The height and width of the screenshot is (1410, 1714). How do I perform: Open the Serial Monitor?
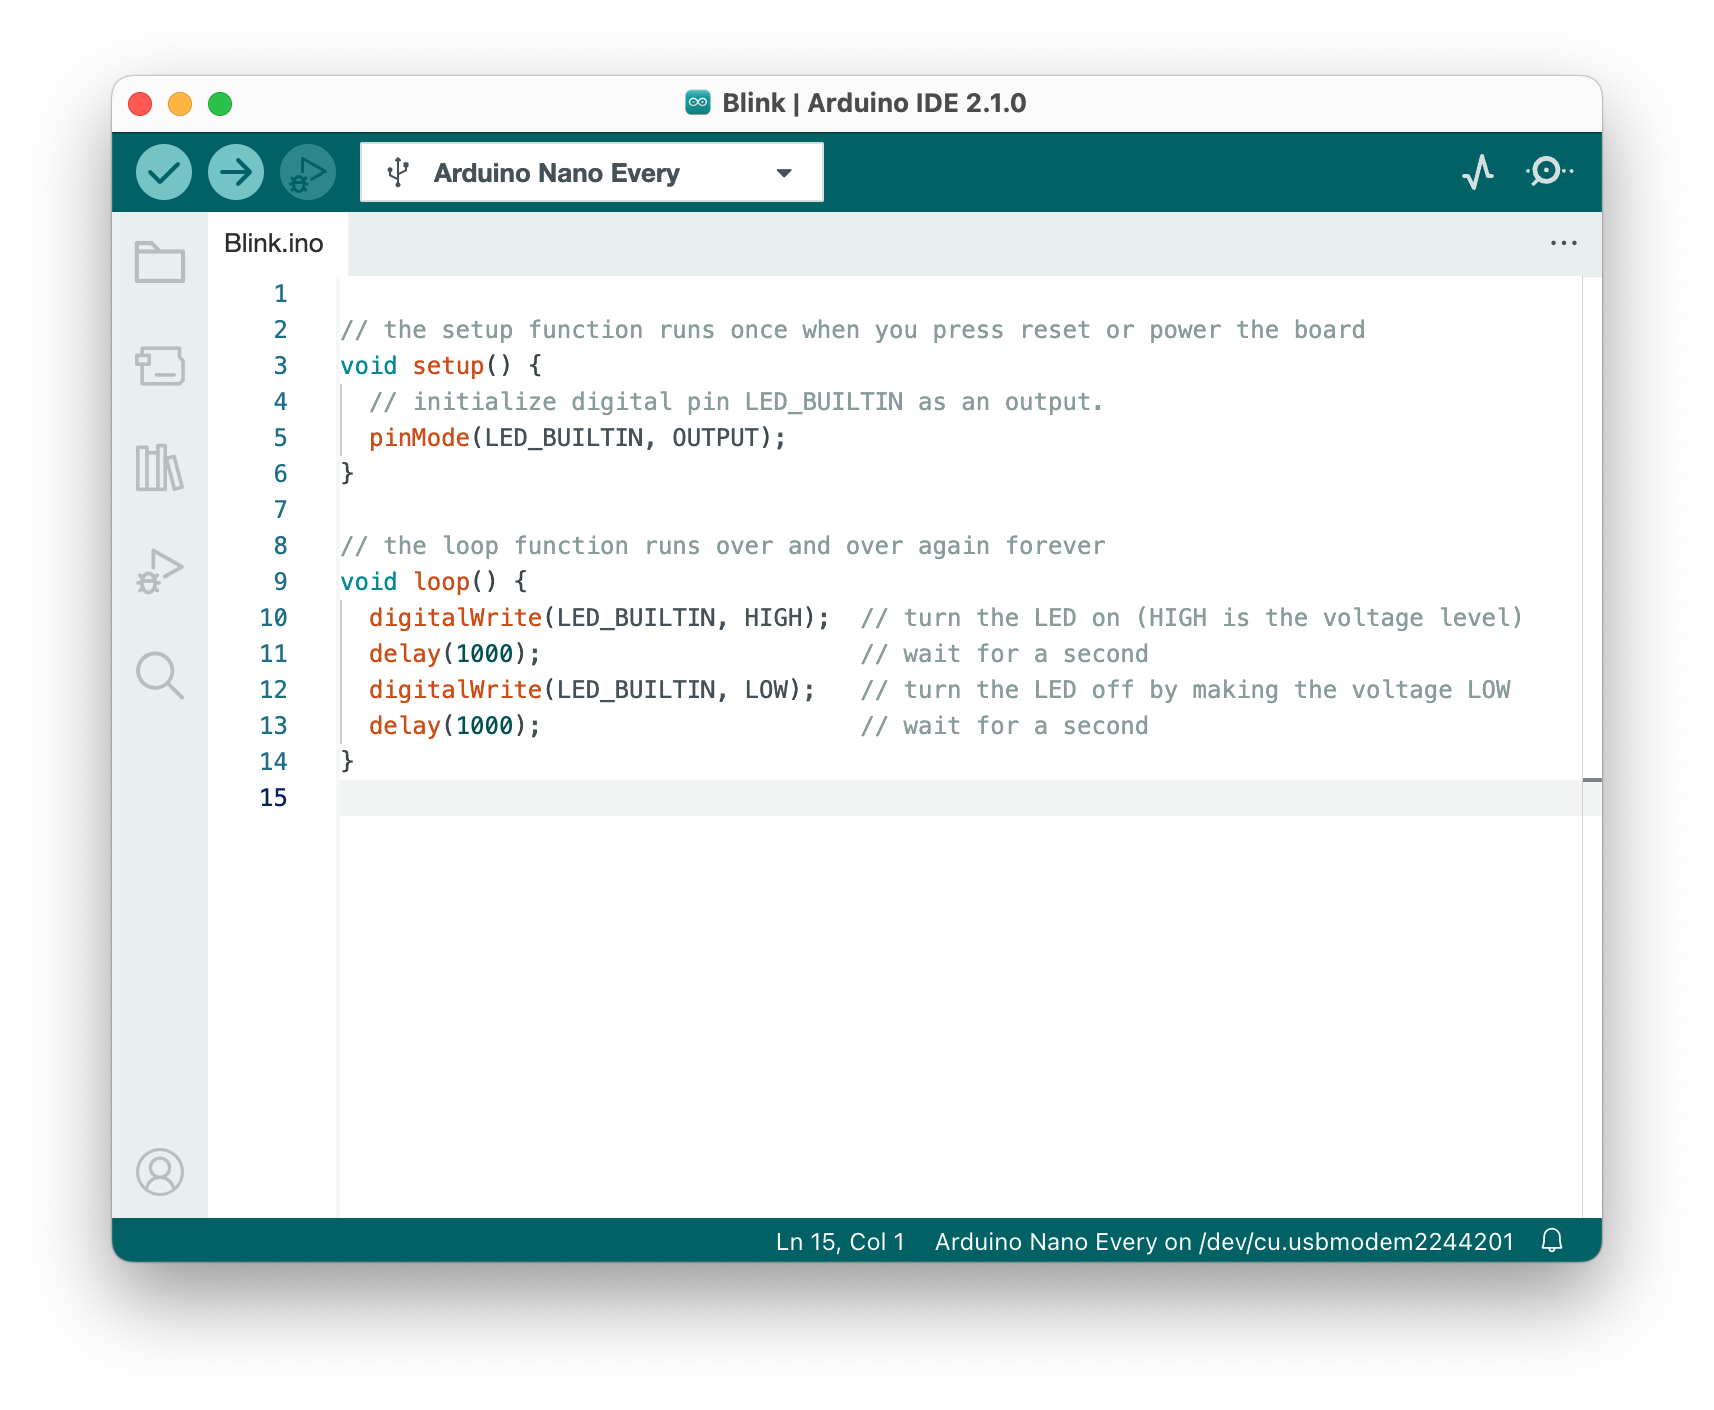(x=1549, y=172)
